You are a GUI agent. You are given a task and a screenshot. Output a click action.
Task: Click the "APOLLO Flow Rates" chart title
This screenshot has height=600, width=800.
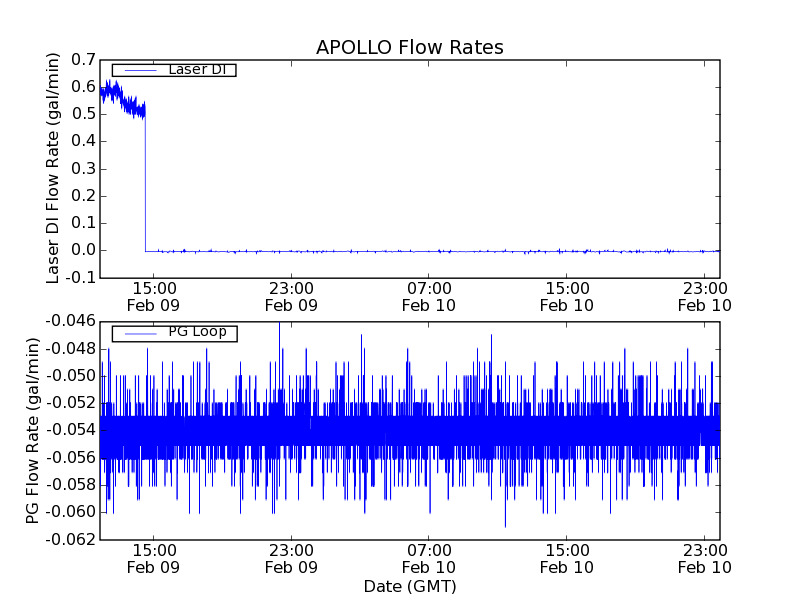410,47
